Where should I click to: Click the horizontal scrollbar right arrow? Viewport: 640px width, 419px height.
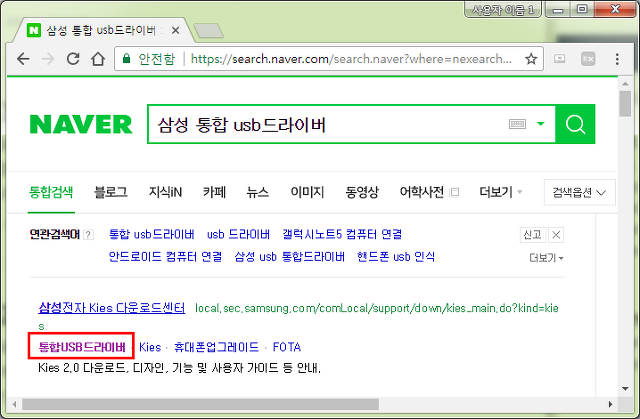click(x=611, y=404)
